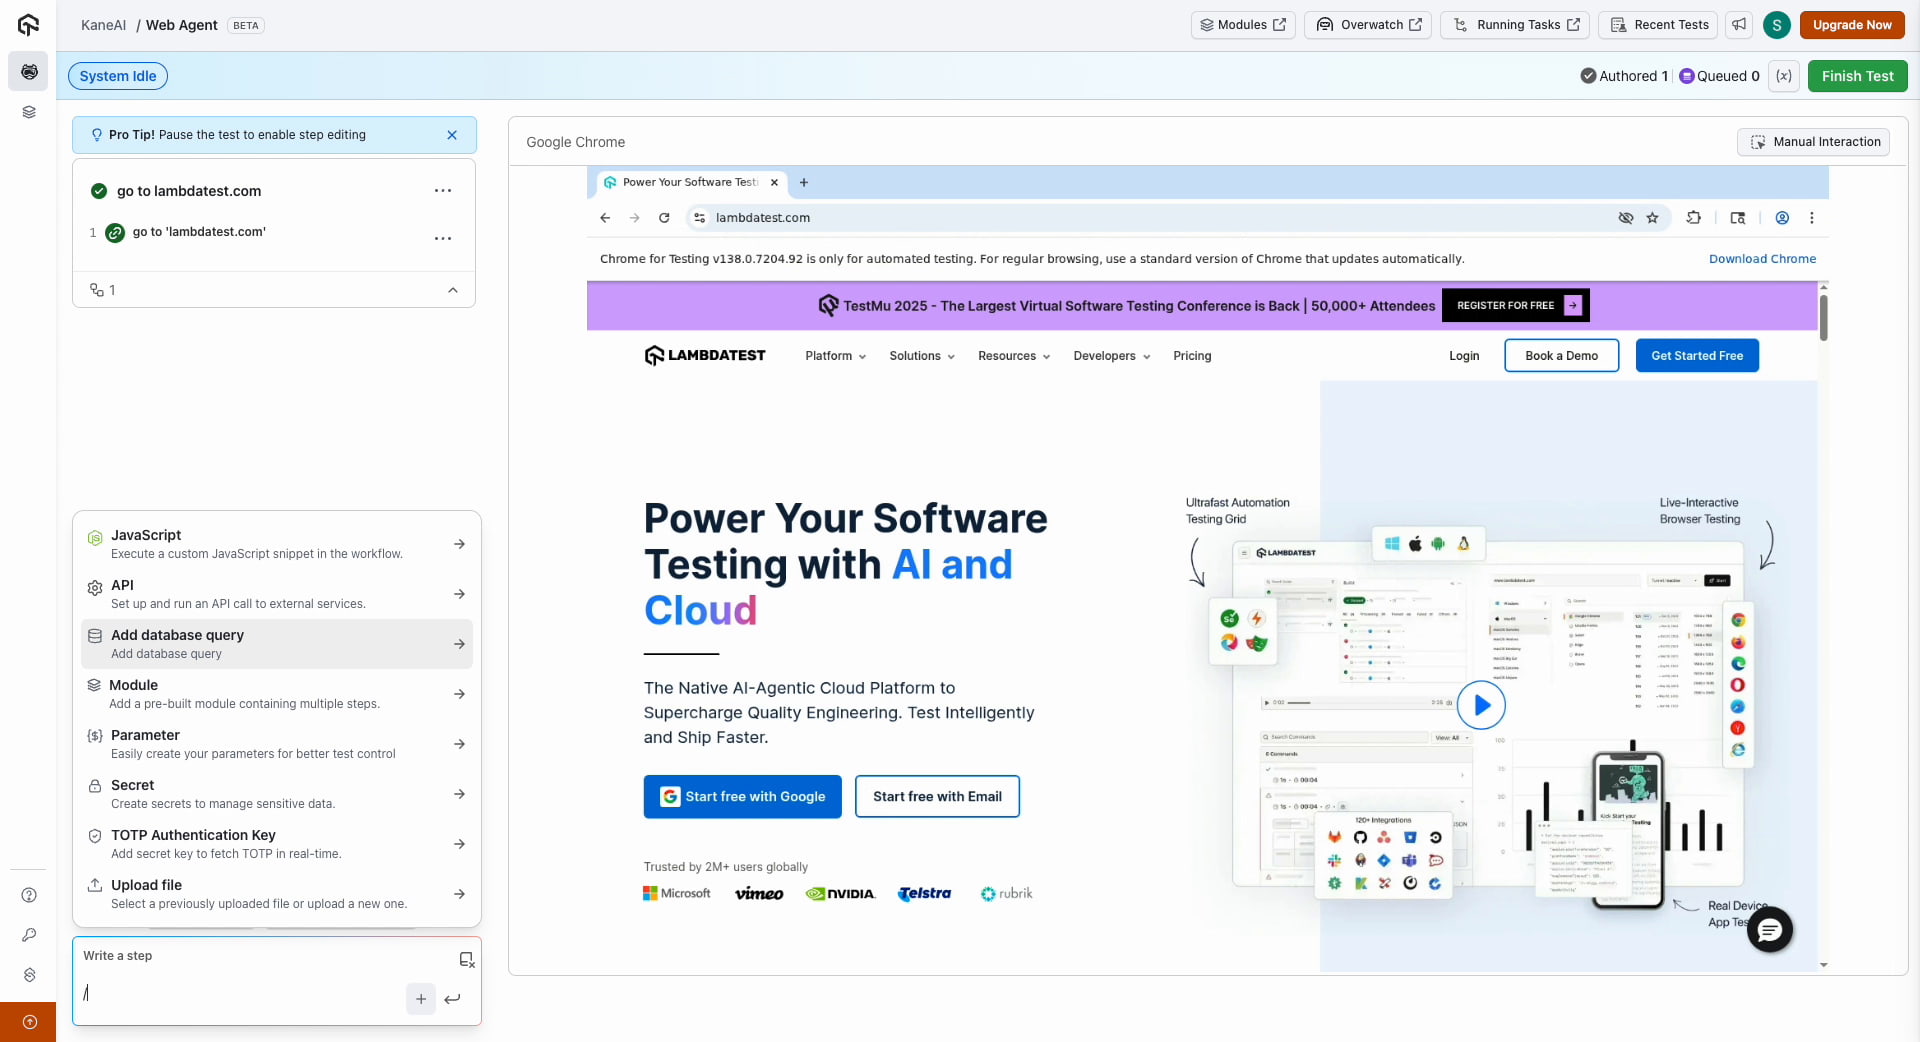Click the green checkmark on 'go to lambdatest.com'
1920x1042 pixels.
coord(98,190)
